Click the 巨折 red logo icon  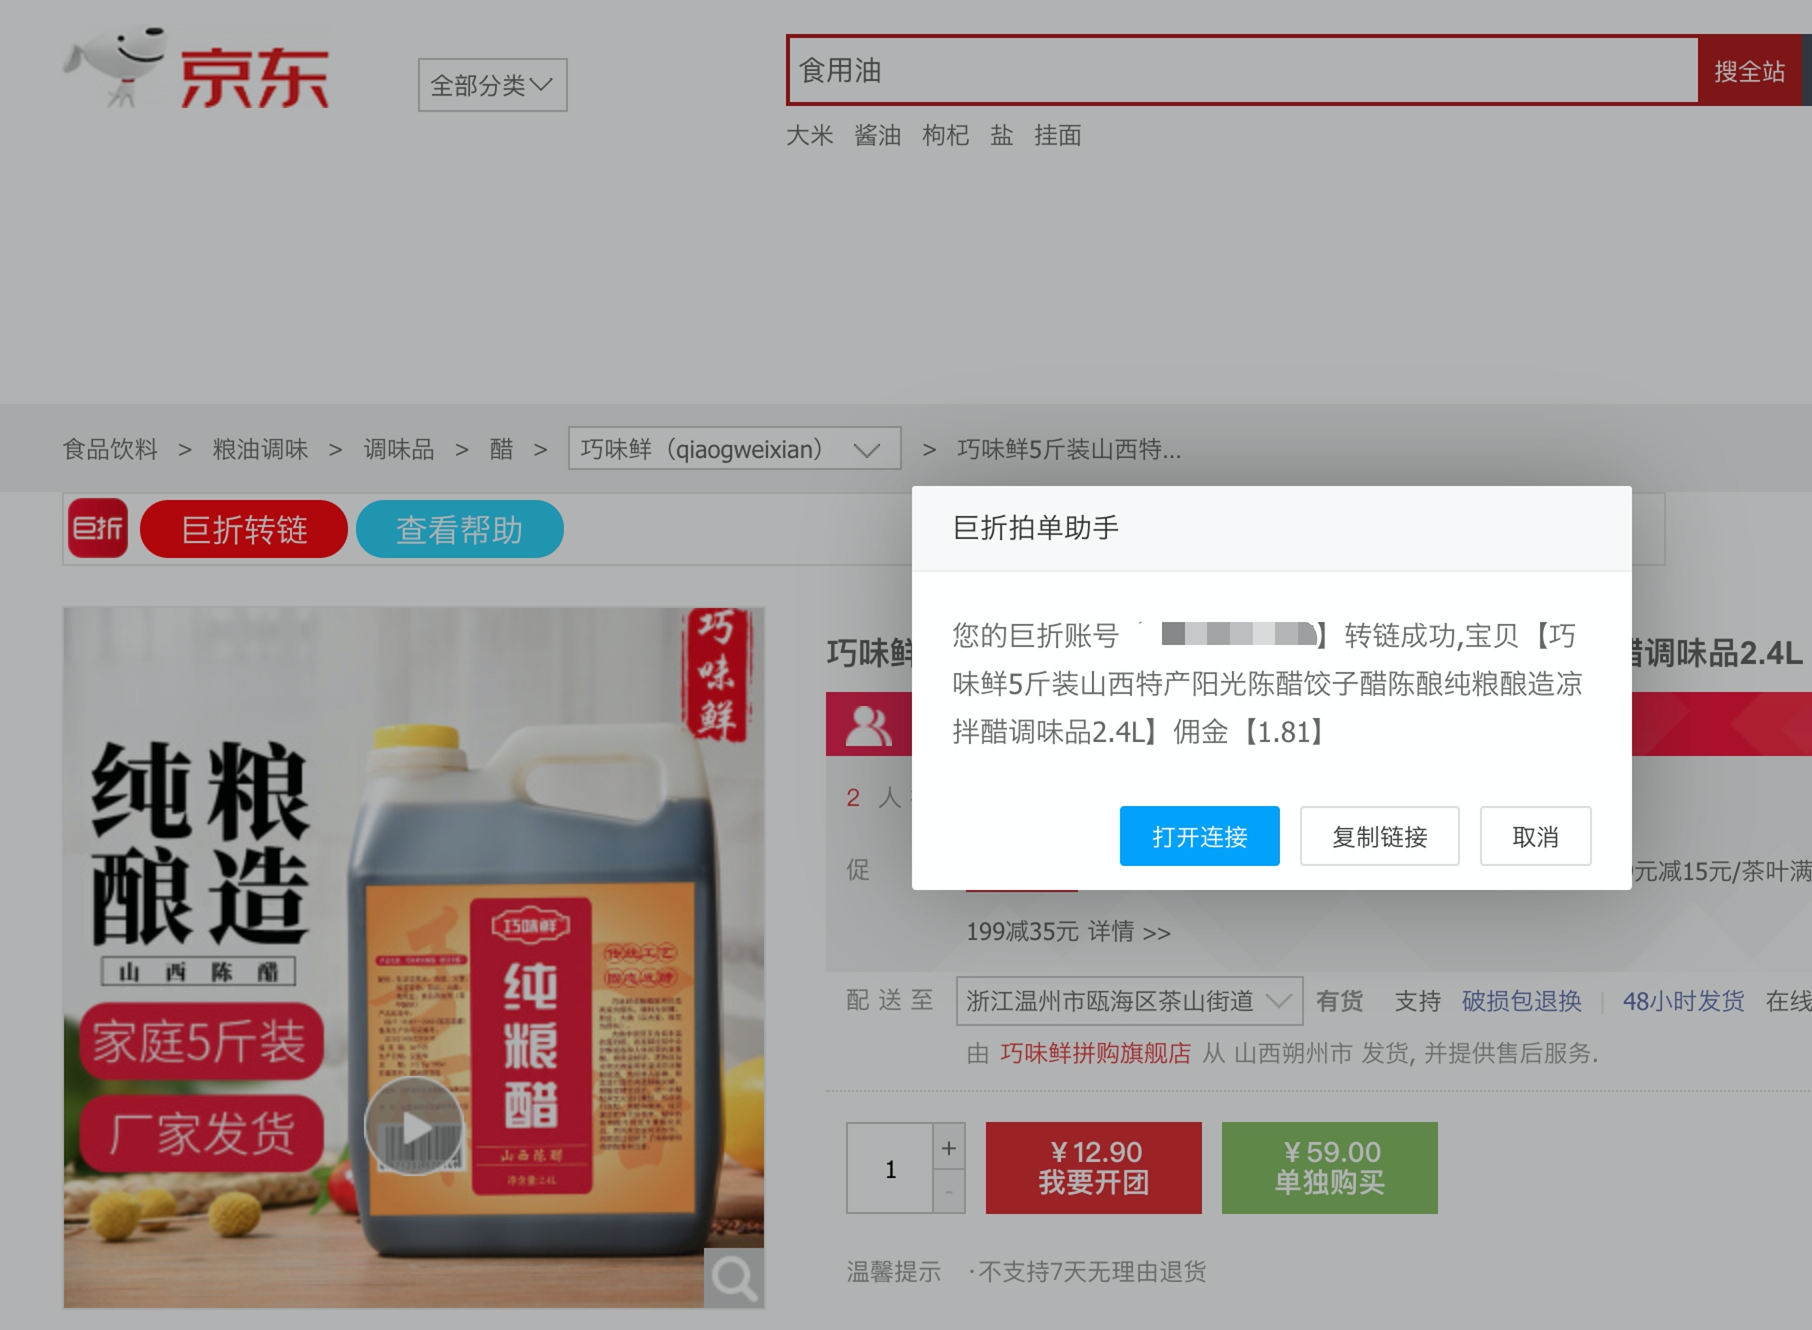point(98,528)
